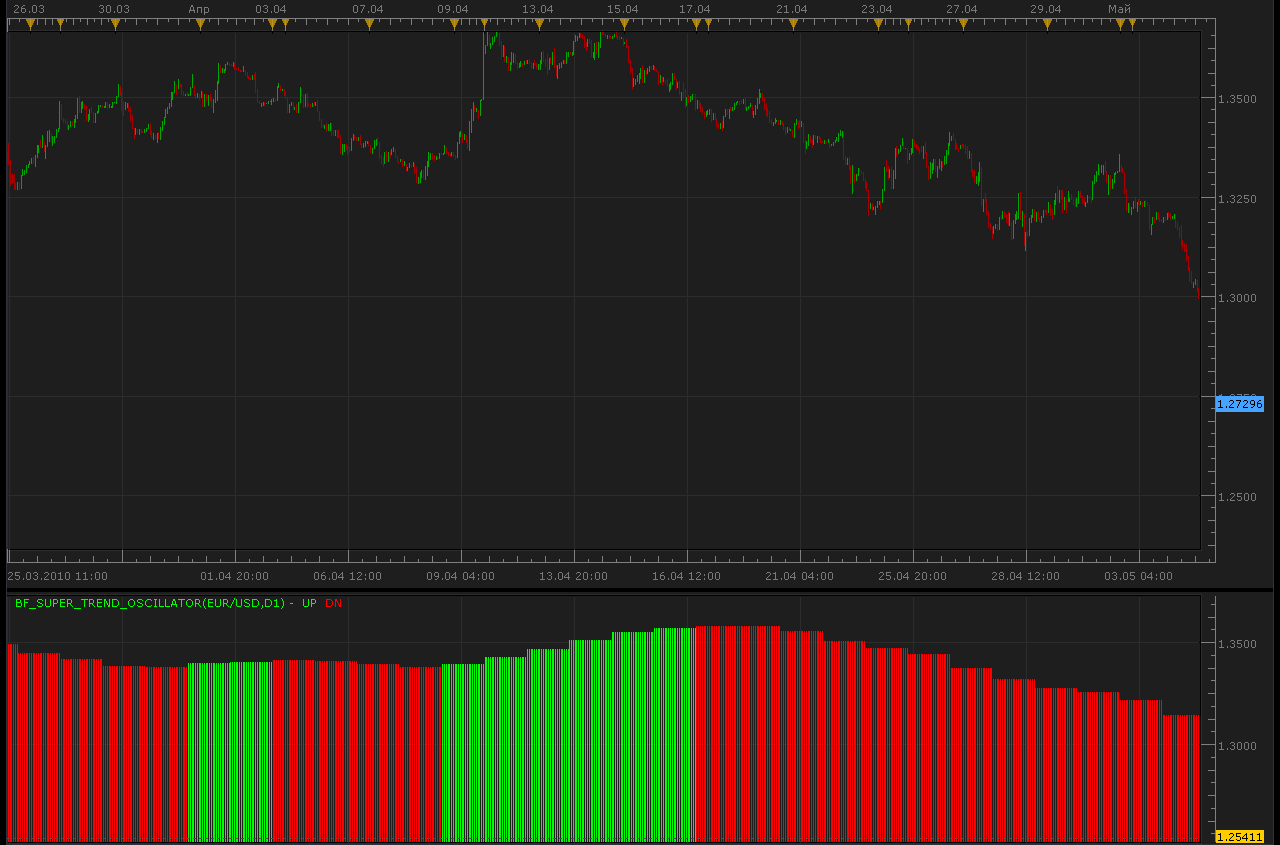This screenshot has height=845, width=1280.
Task: Click the triangle marker below 29.04
Action: (x=1047, y=24)
